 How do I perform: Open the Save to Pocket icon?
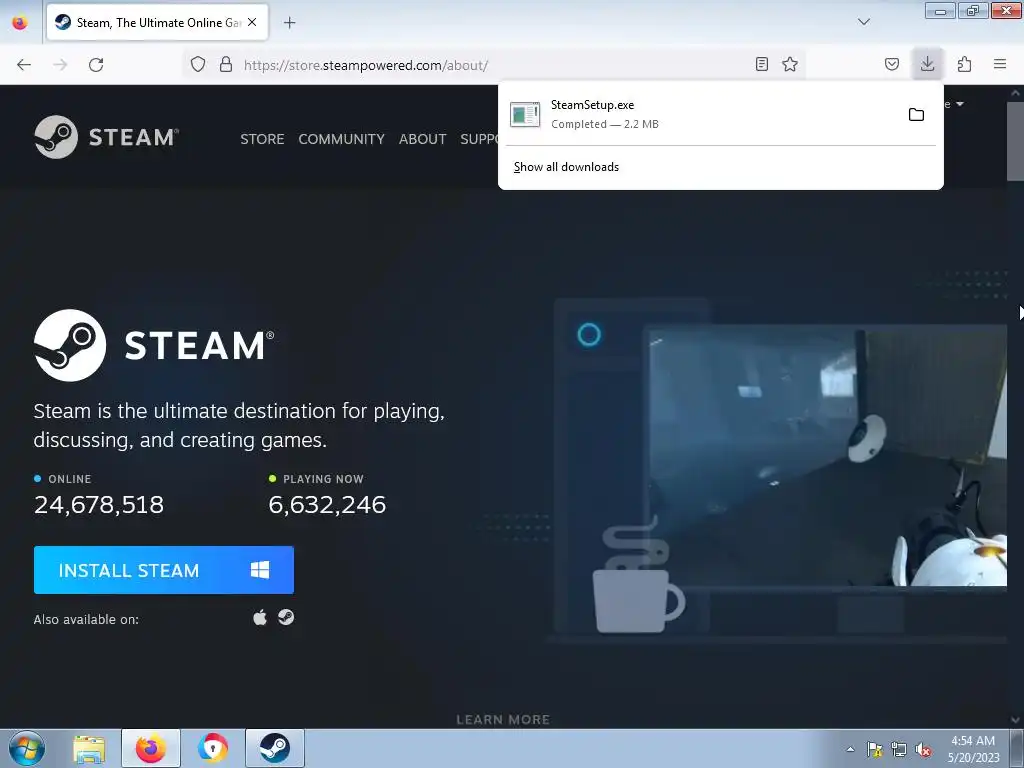tap(892, 64)
